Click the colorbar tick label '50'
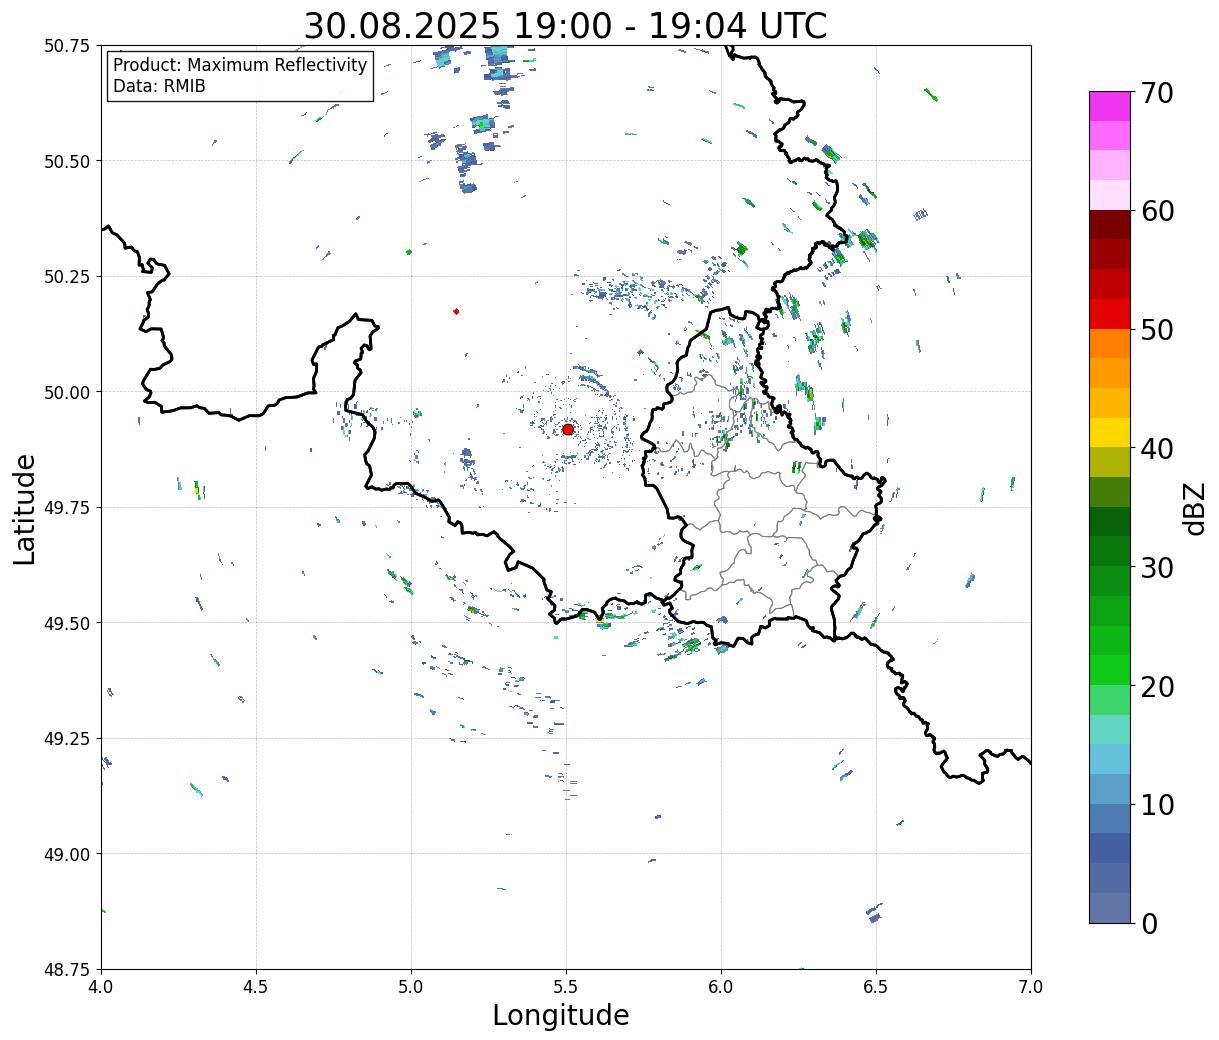 (1156, 330)
